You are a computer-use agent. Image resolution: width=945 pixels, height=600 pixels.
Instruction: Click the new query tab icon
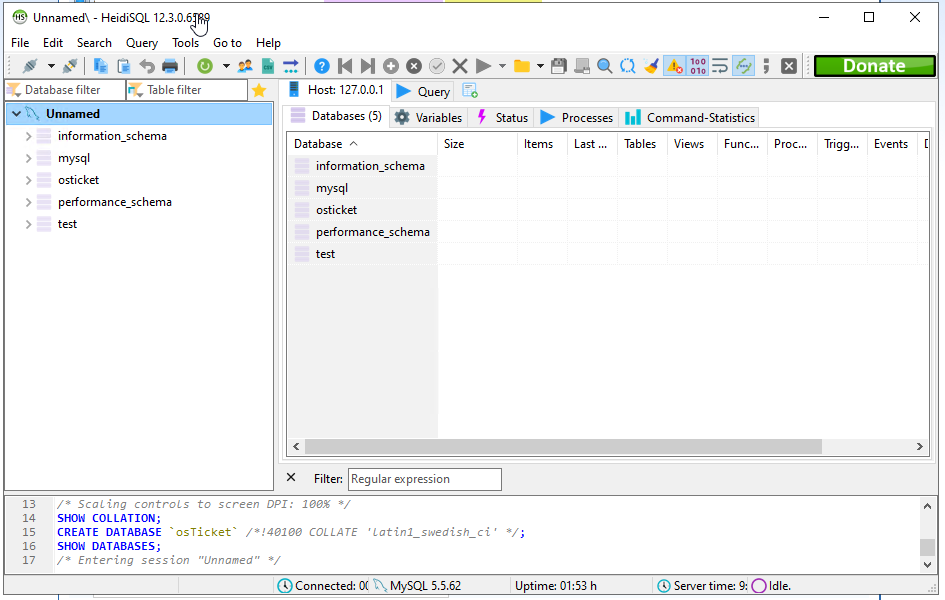[470, 91]
